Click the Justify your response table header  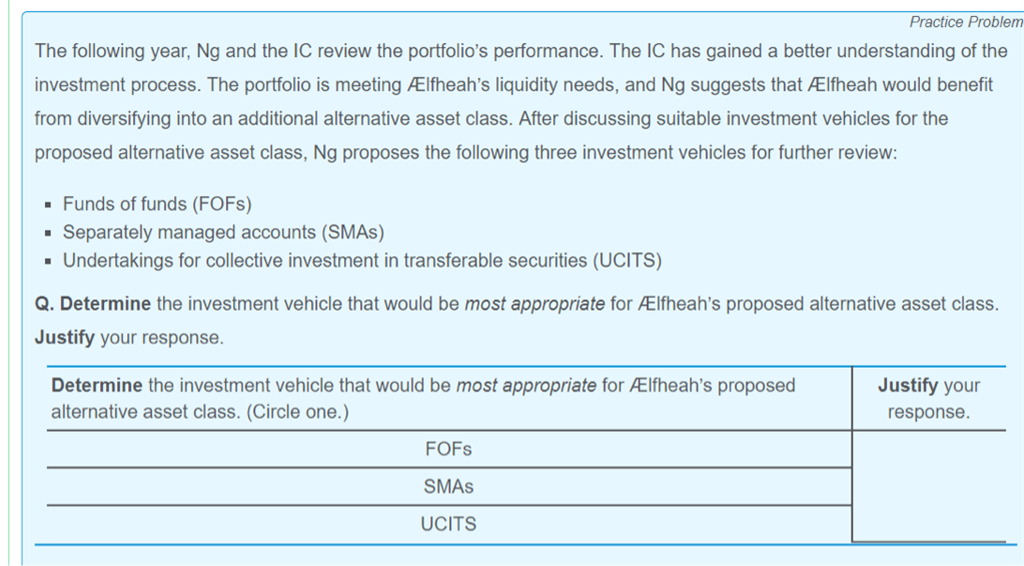928,398
